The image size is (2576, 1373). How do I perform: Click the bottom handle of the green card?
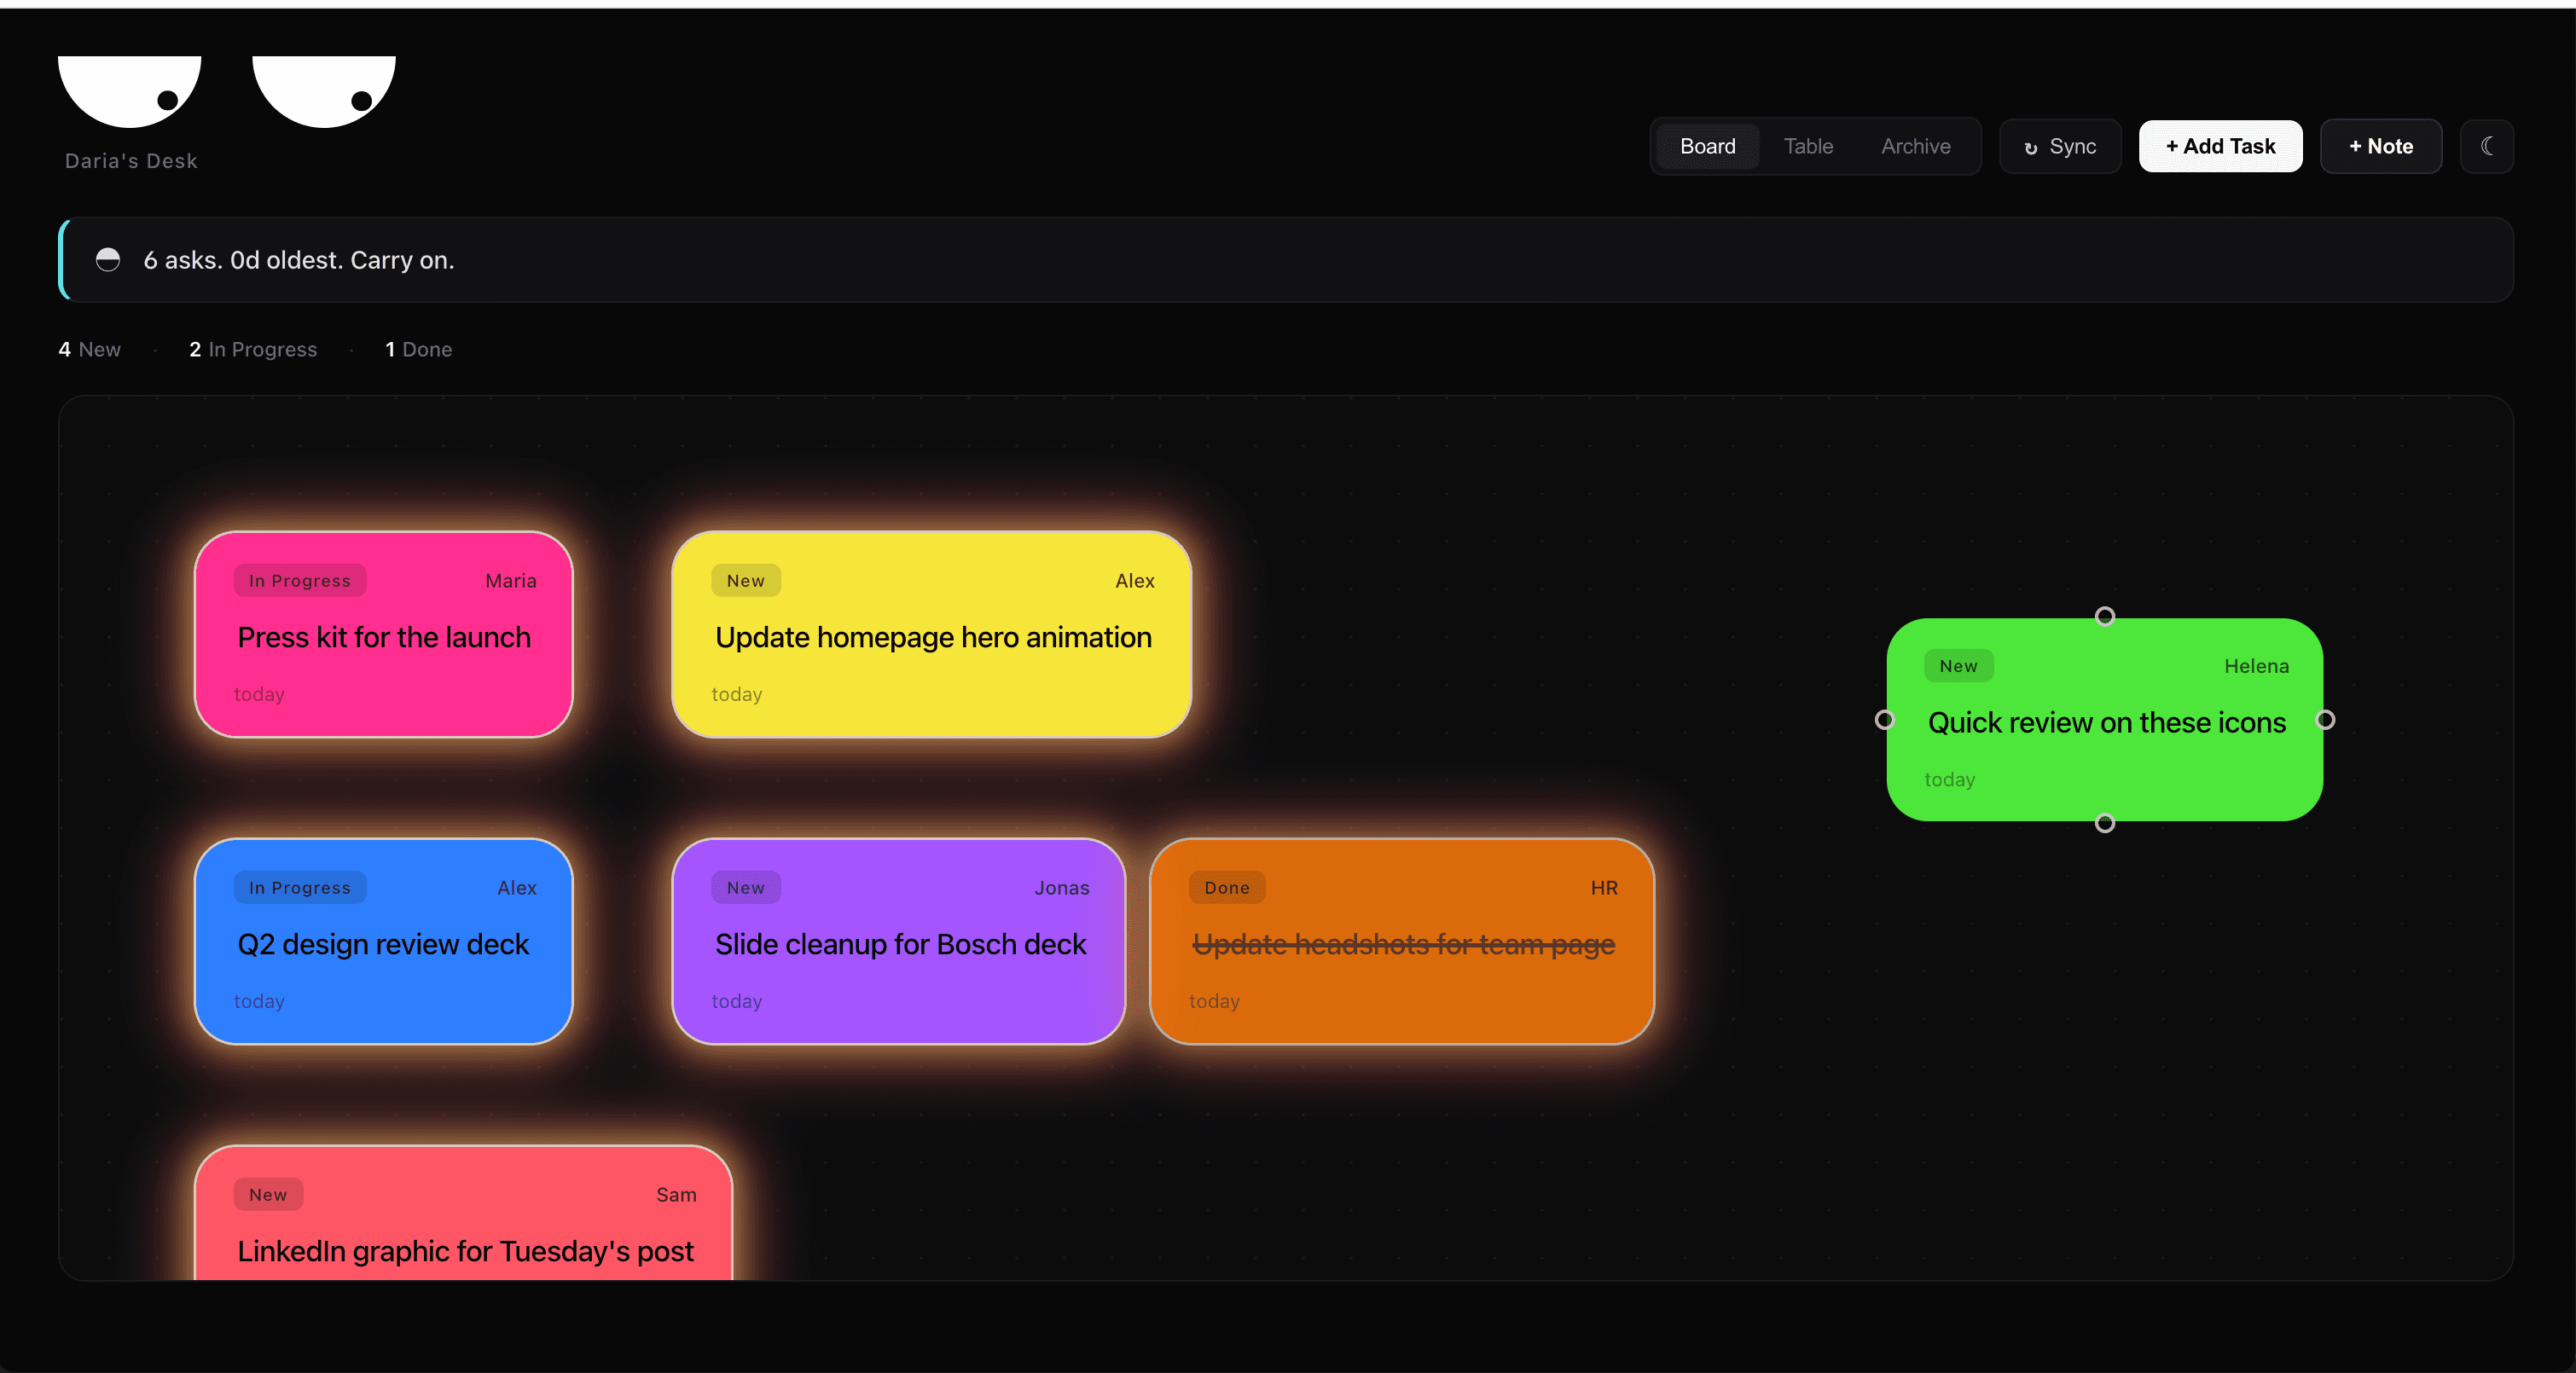(x=2104, y=823)
